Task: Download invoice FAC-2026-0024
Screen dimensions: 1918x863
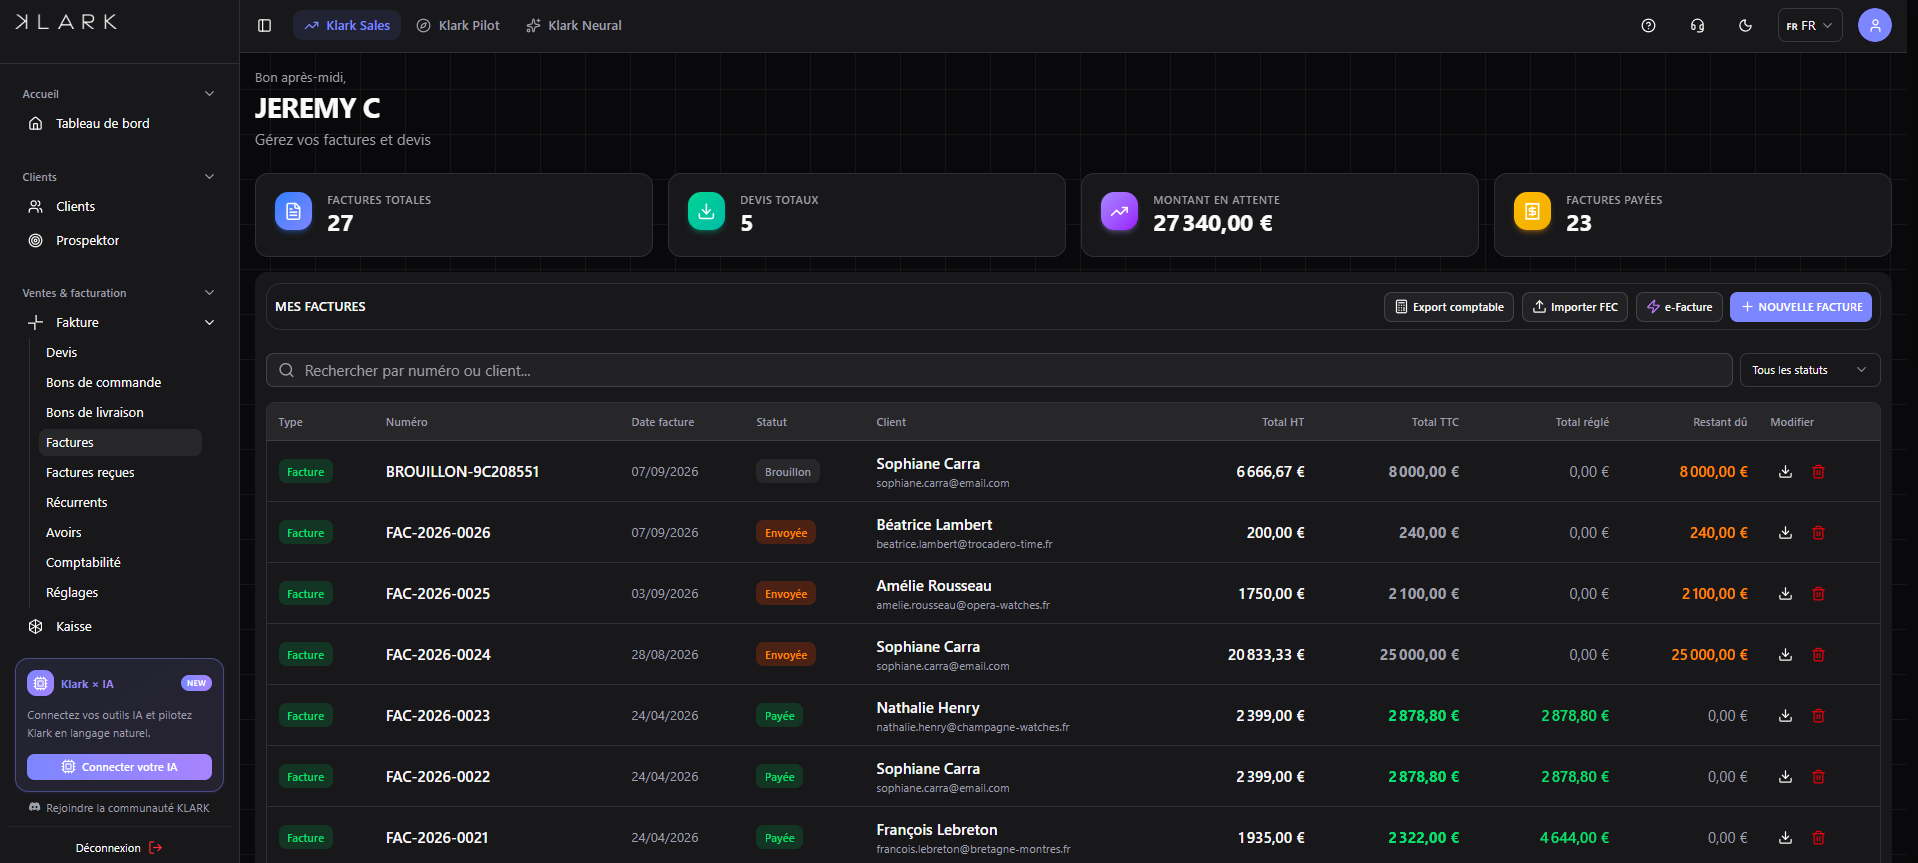Action: (x=1785, y=655)
